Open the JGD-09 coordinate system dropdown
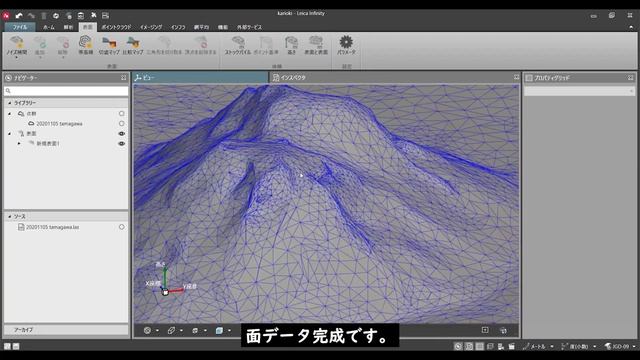The image size is (640, 360). (634, 347)
